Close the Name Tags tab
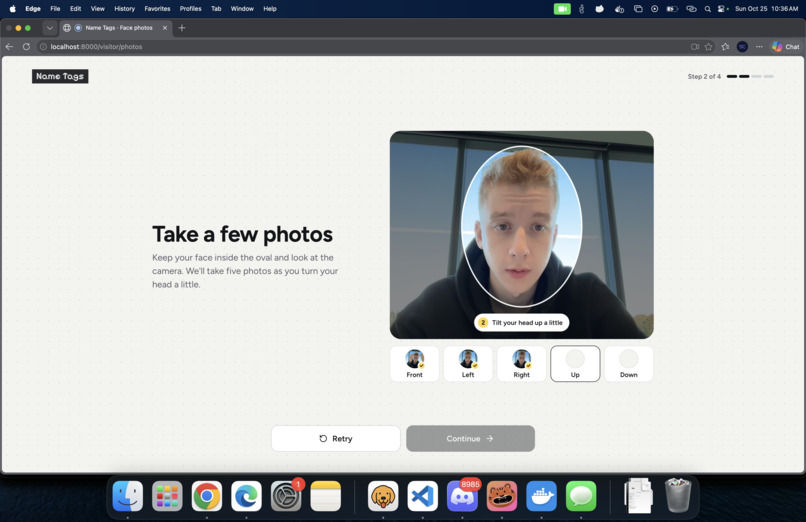The image size is (806, 522). click(x=165, y=28)
